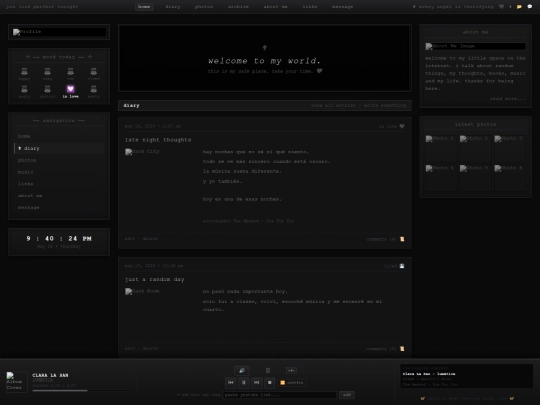The image size is (540, 405).
Task: Seek using the song progress bar
Action: (x=82, y=391)
